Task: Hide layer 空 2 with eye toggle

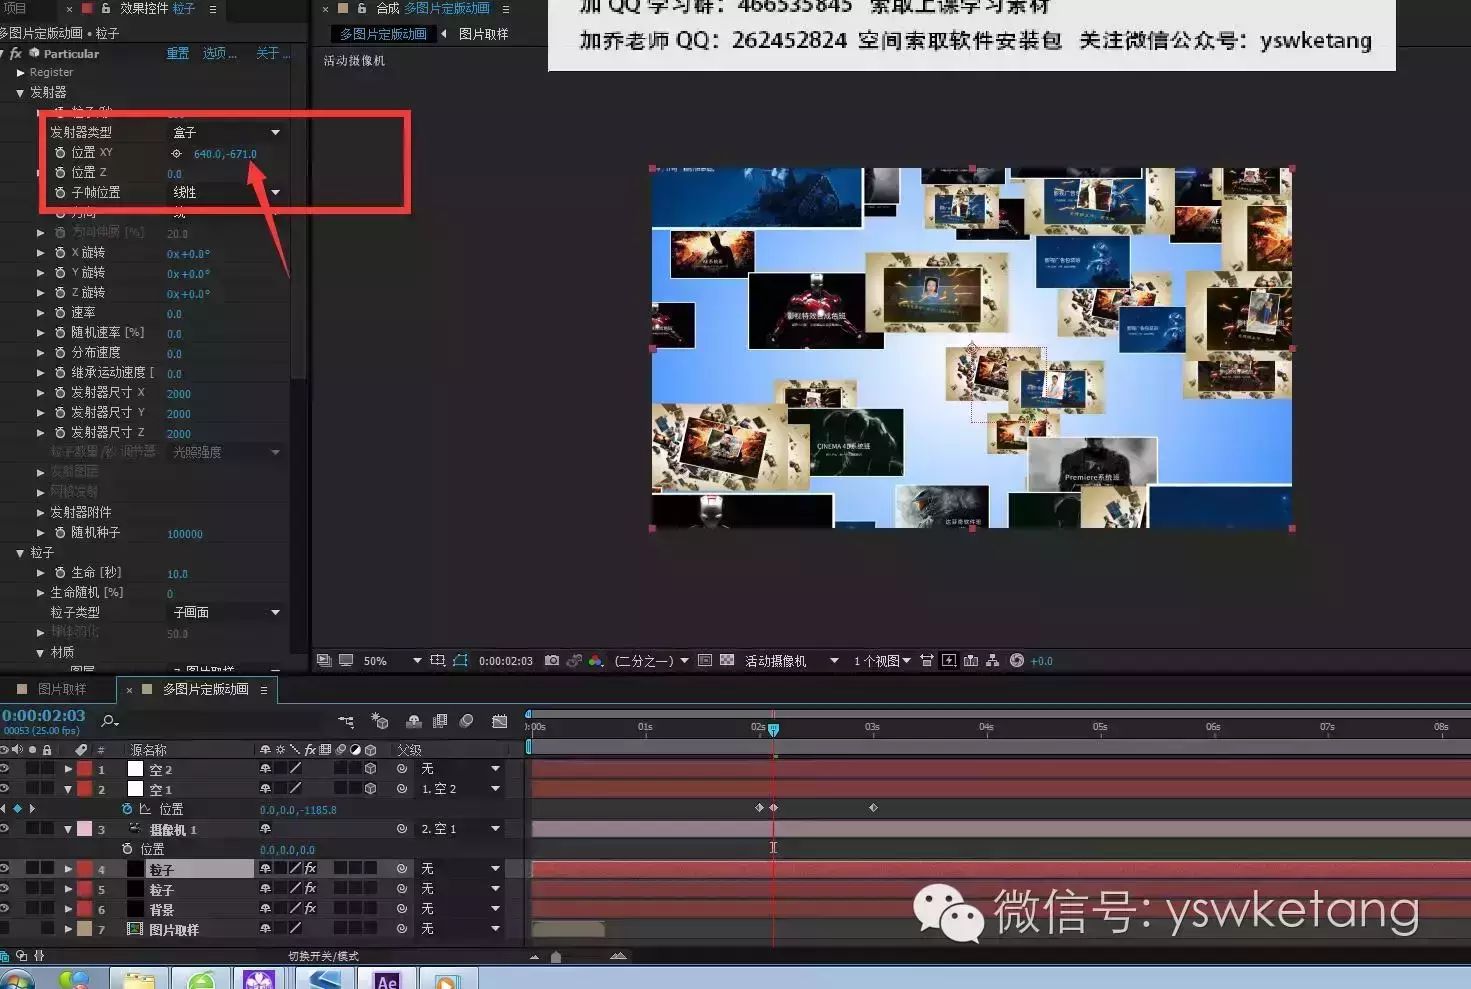Action: point(4,769)
